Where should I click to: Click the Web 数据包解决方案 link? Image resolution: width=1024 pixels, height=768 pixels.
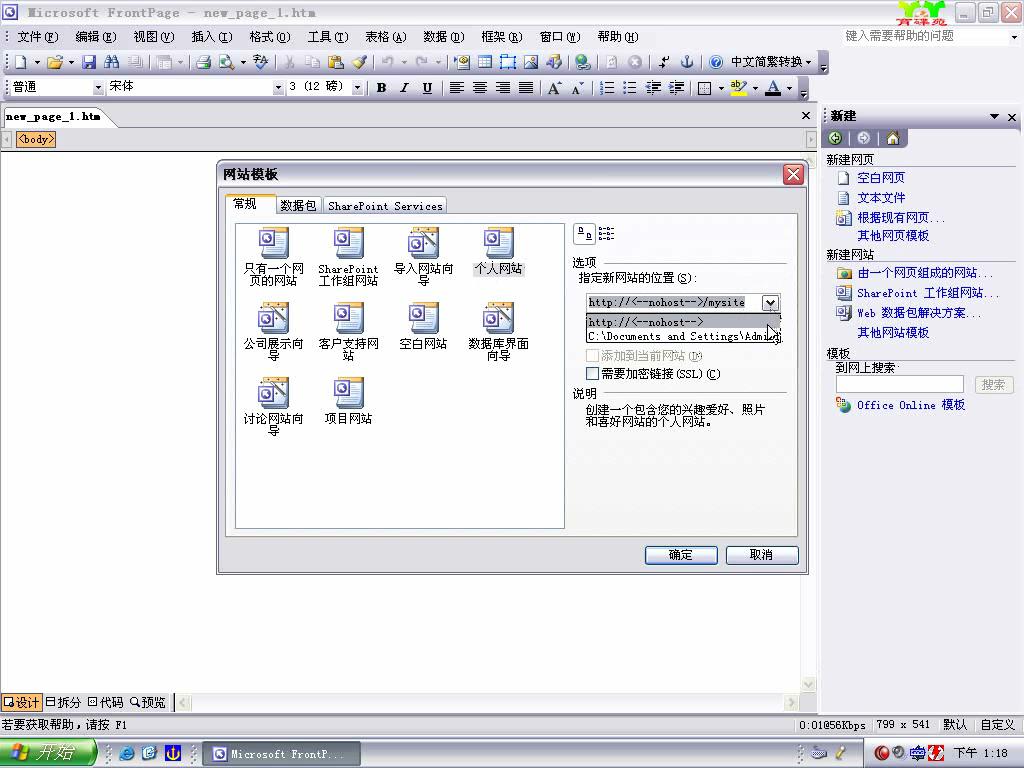(919, 313)
